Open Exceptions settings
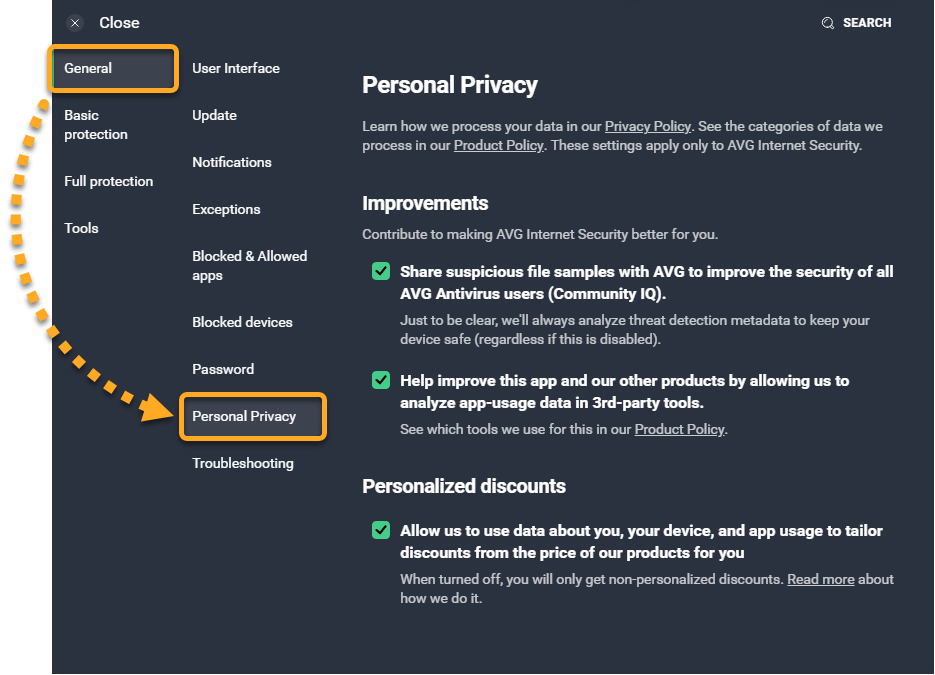 [x=226, y=209]
